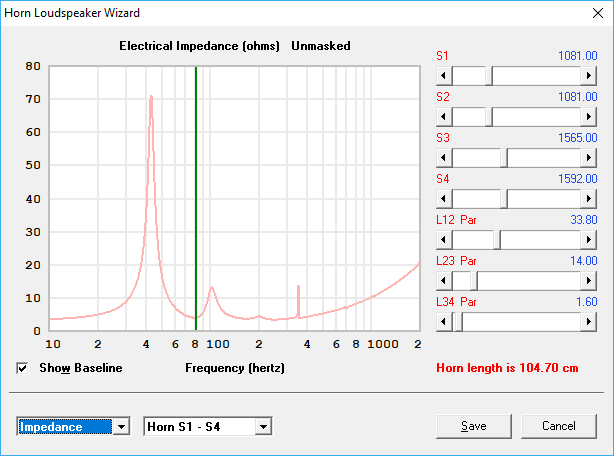Click the tall impedance peak near 40 Hz

click(151, 96)
